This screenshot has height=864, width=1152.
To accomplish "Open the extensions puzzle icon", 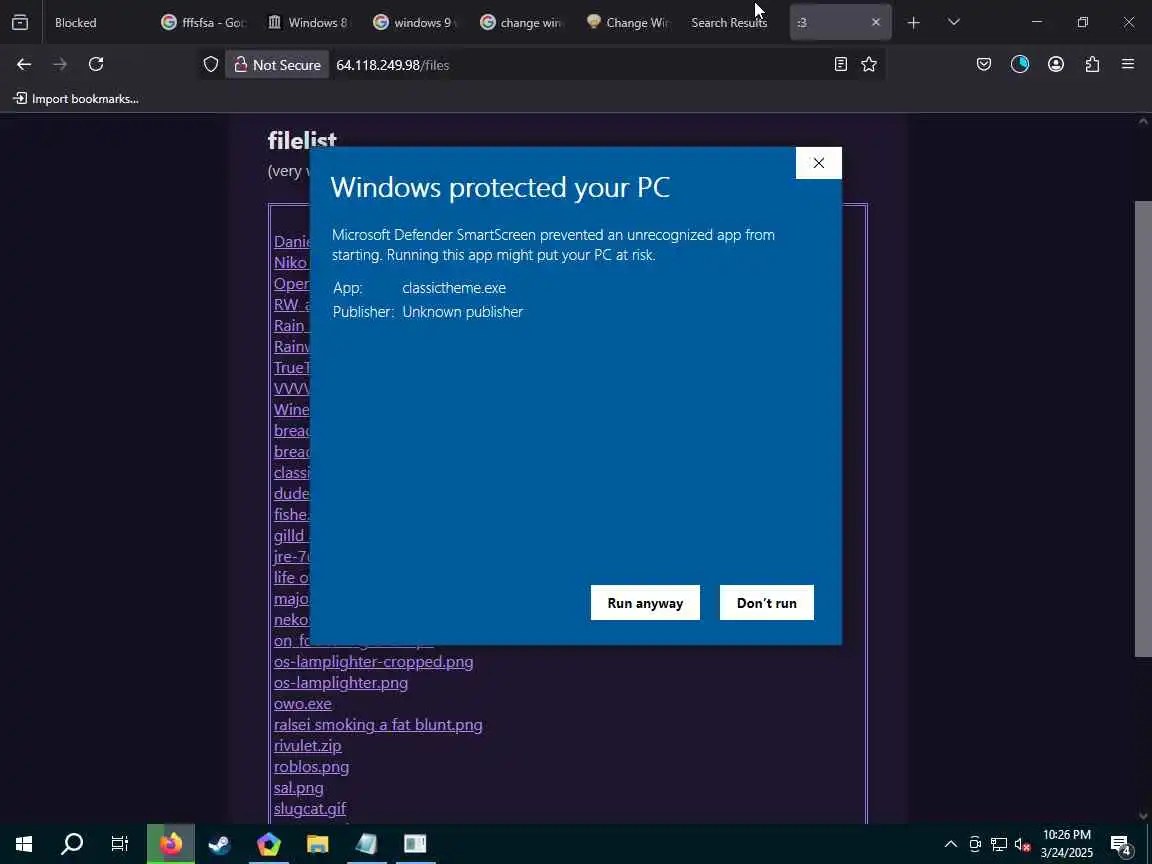I will [x=1092, y=65].
